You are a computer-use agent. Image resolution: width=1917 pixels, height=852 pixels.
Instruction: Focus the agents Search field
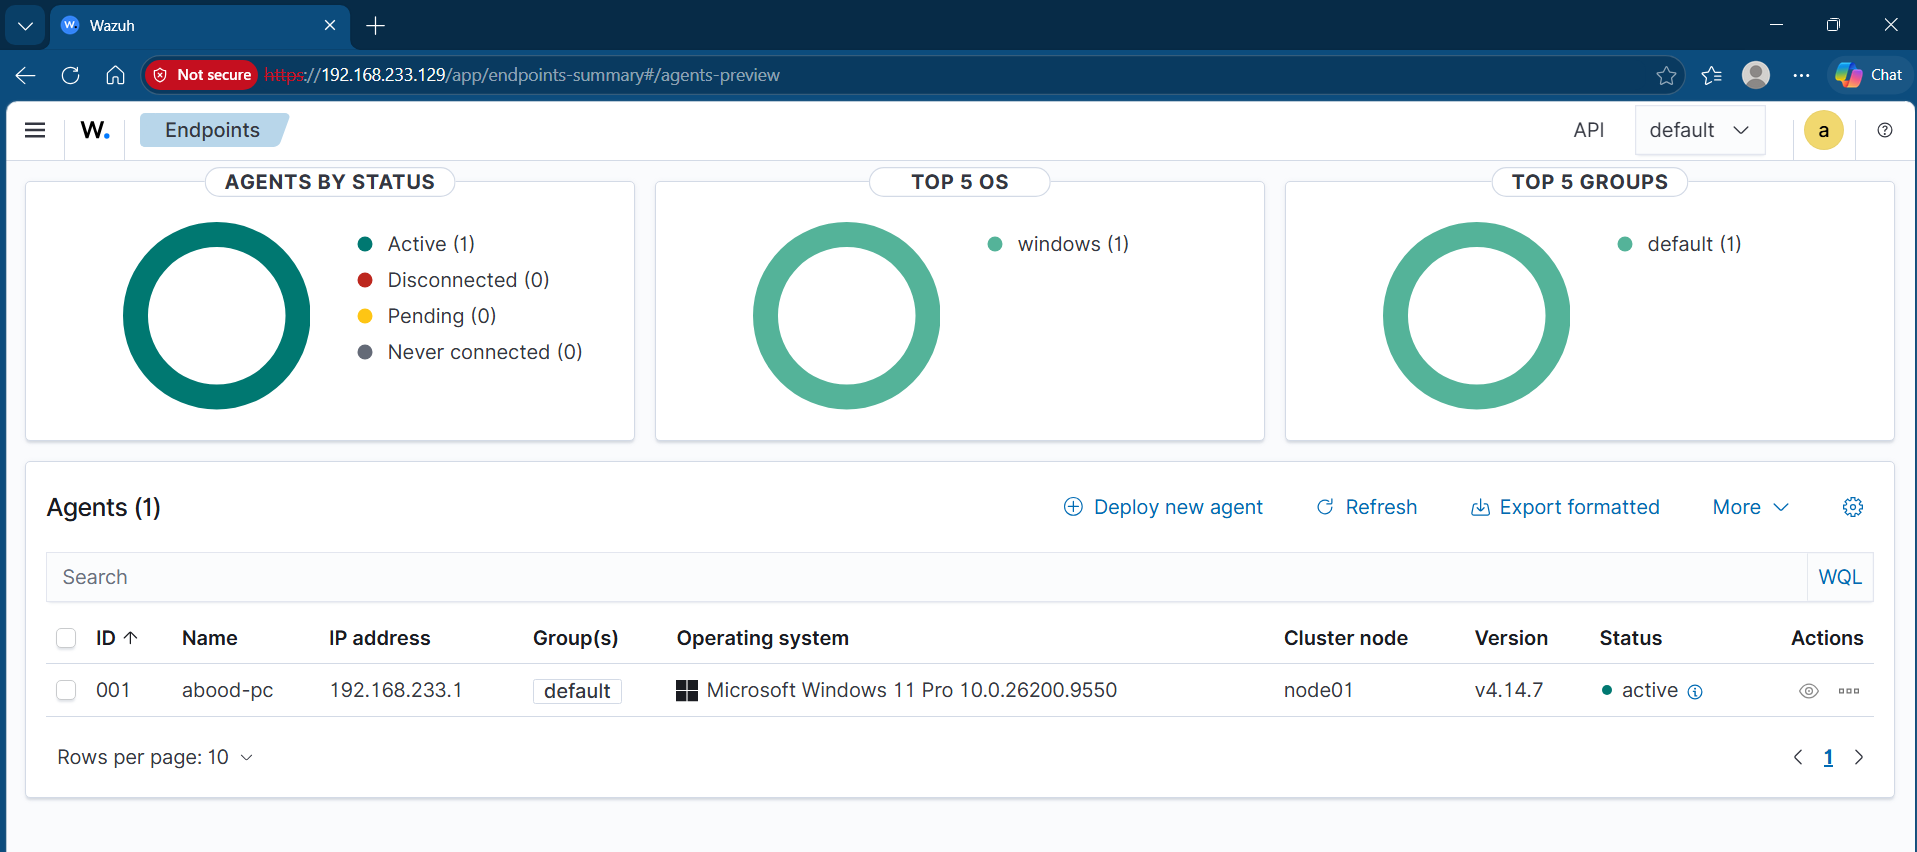926,577
